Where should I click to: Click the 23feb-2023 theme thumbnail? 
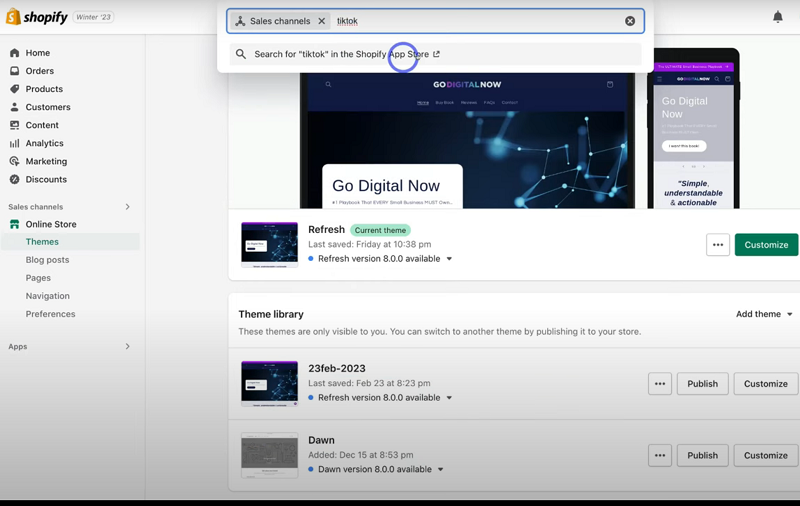pyautogui.click(x=269, y=384)
